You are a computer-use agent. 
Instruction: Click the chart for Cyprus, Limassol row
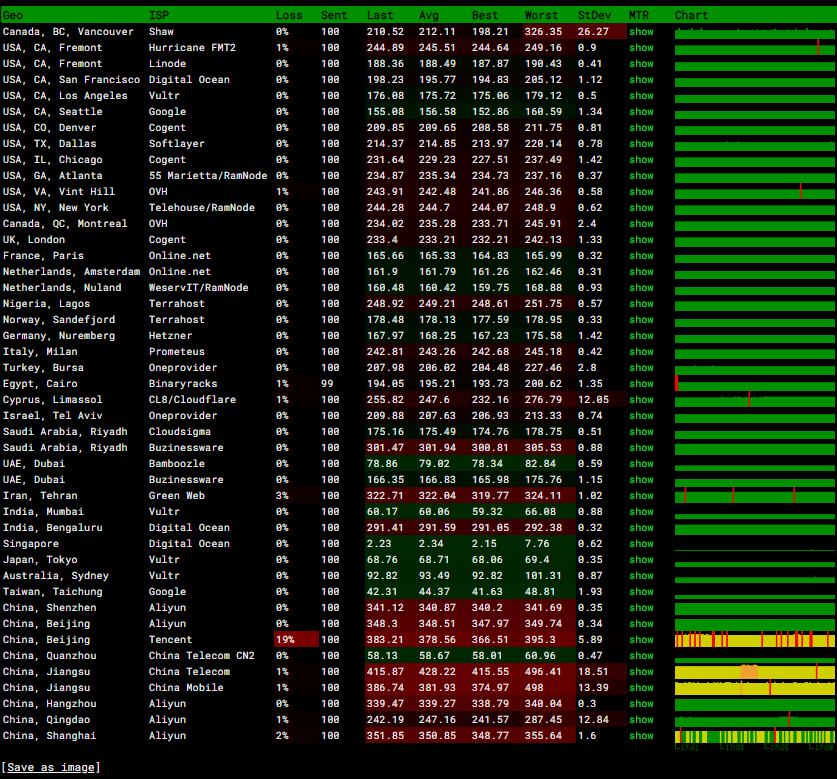[x=755, y=400]
